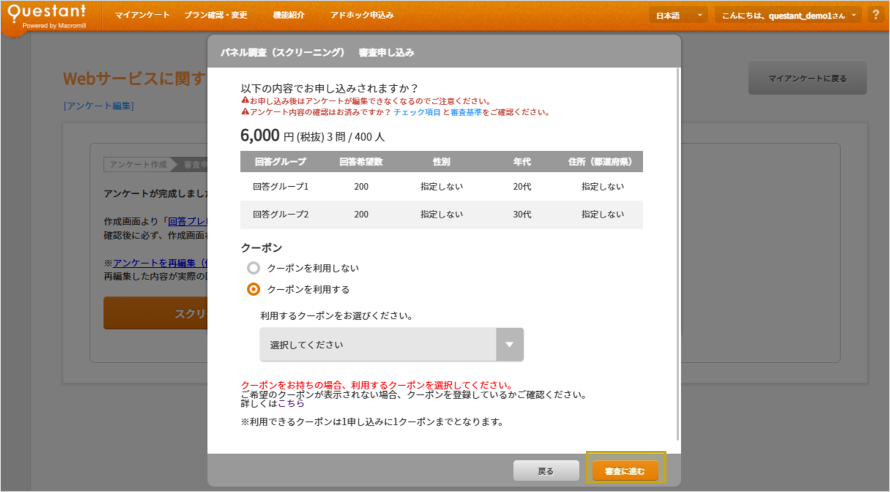Screen dimensions: 890x492
Task: Click the coupon dropdown arrow button
Action: click(x=510, y=345)
